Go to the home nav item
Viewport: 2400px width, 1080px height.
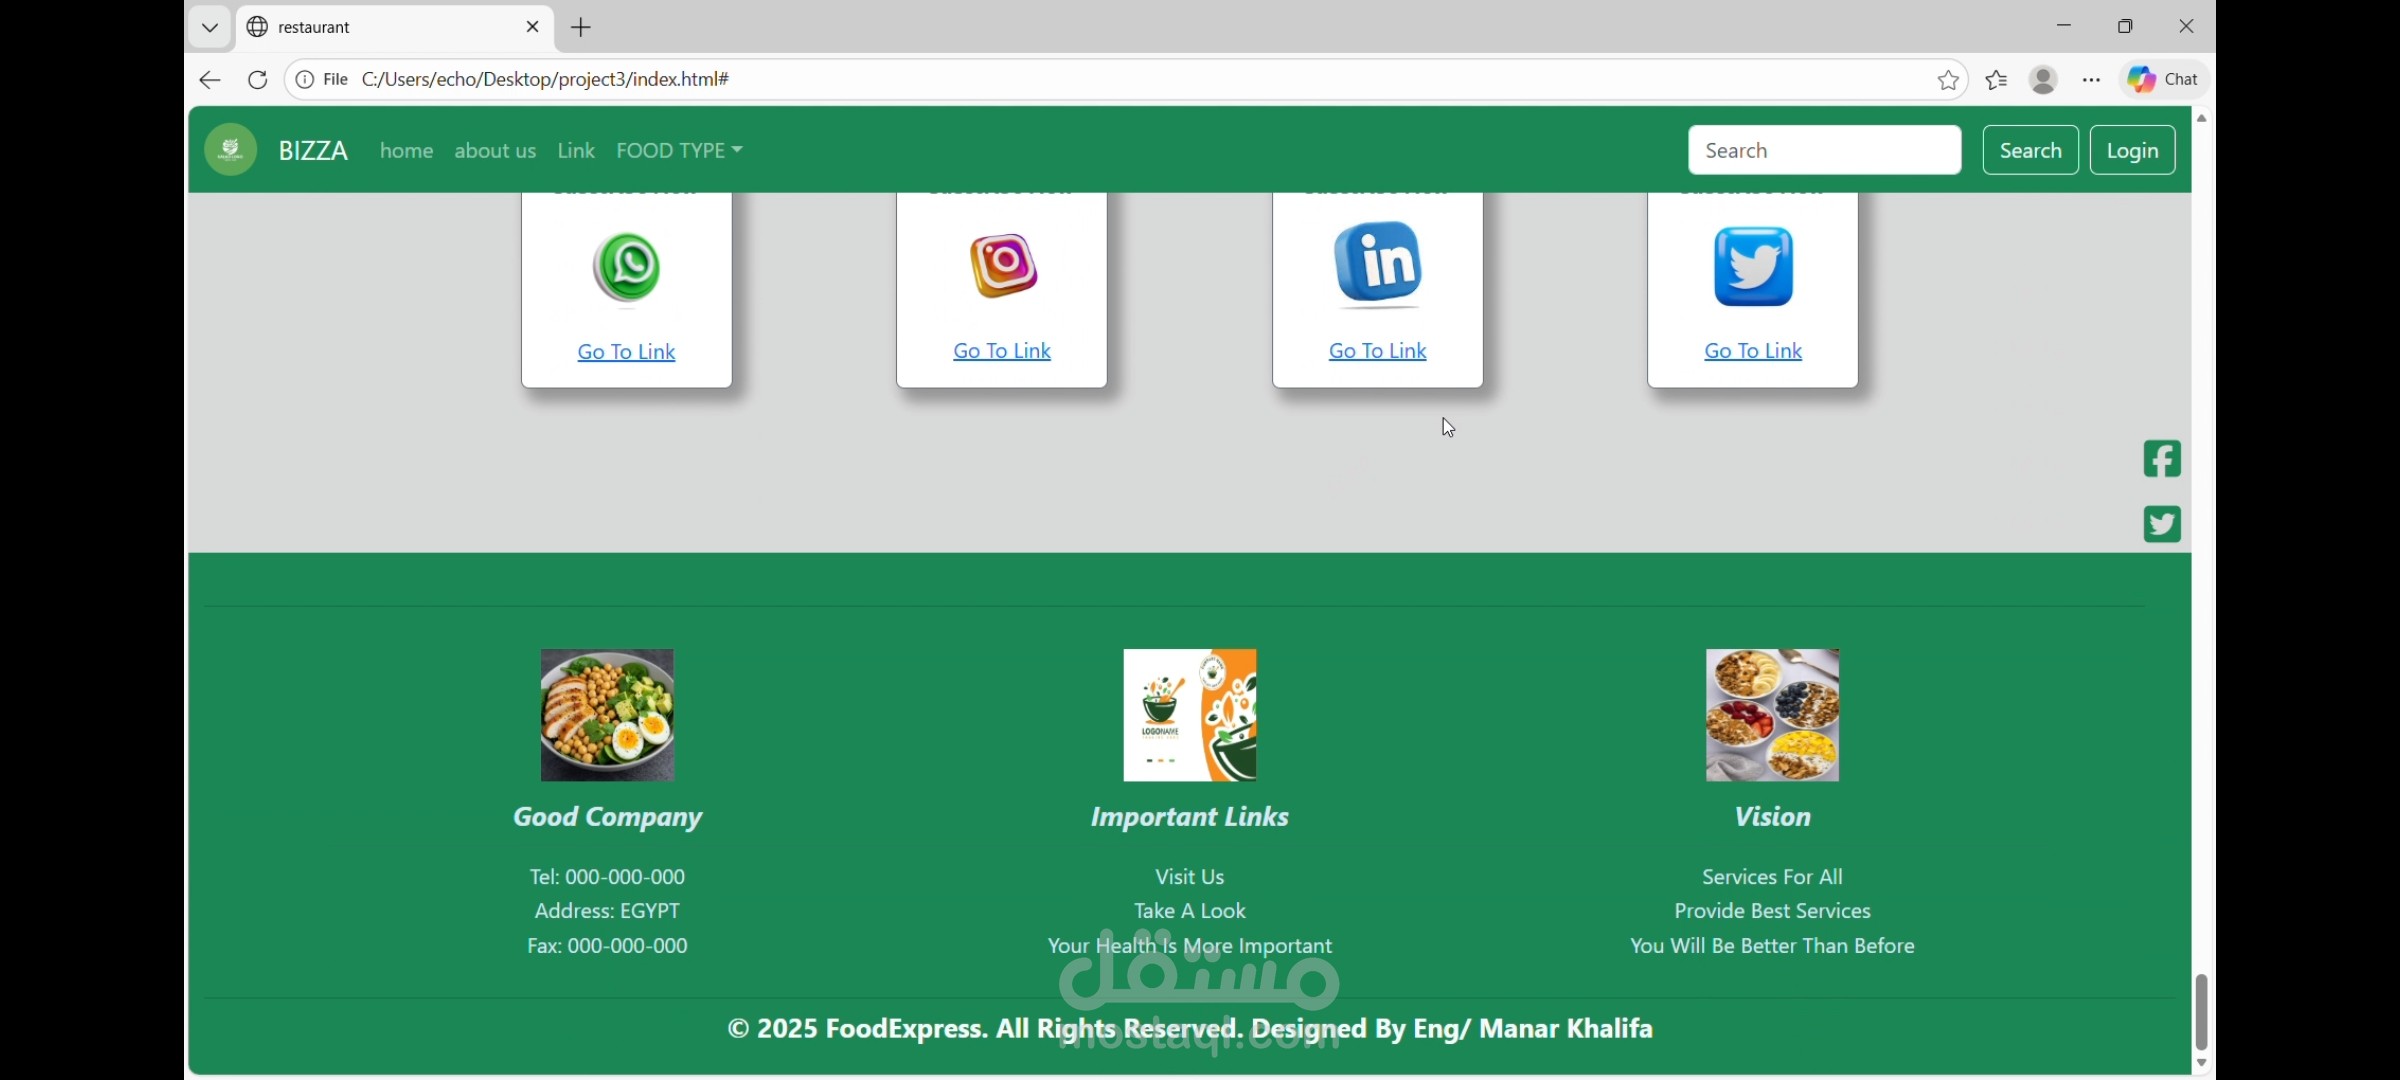[406, 151]
